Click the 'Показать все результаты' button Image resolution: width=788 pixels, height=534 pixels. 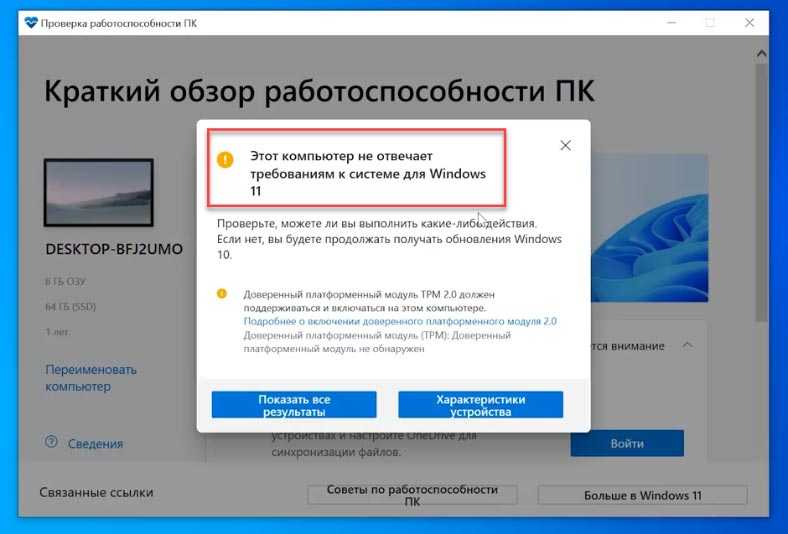pyautogui.click(x=294, y=405)
